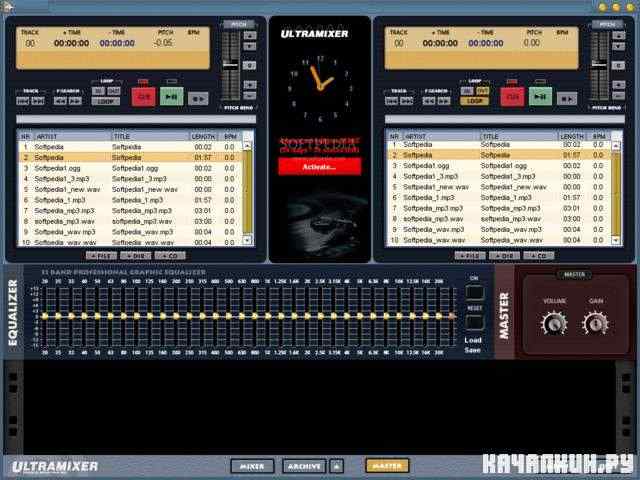
Task: Raise pitch with left deck up arrow
Action: click(x=250, y=36)
